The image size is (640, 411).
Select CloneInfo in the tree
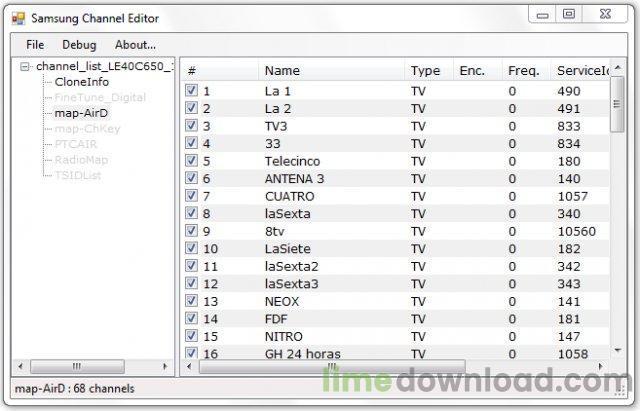point(82,82)
